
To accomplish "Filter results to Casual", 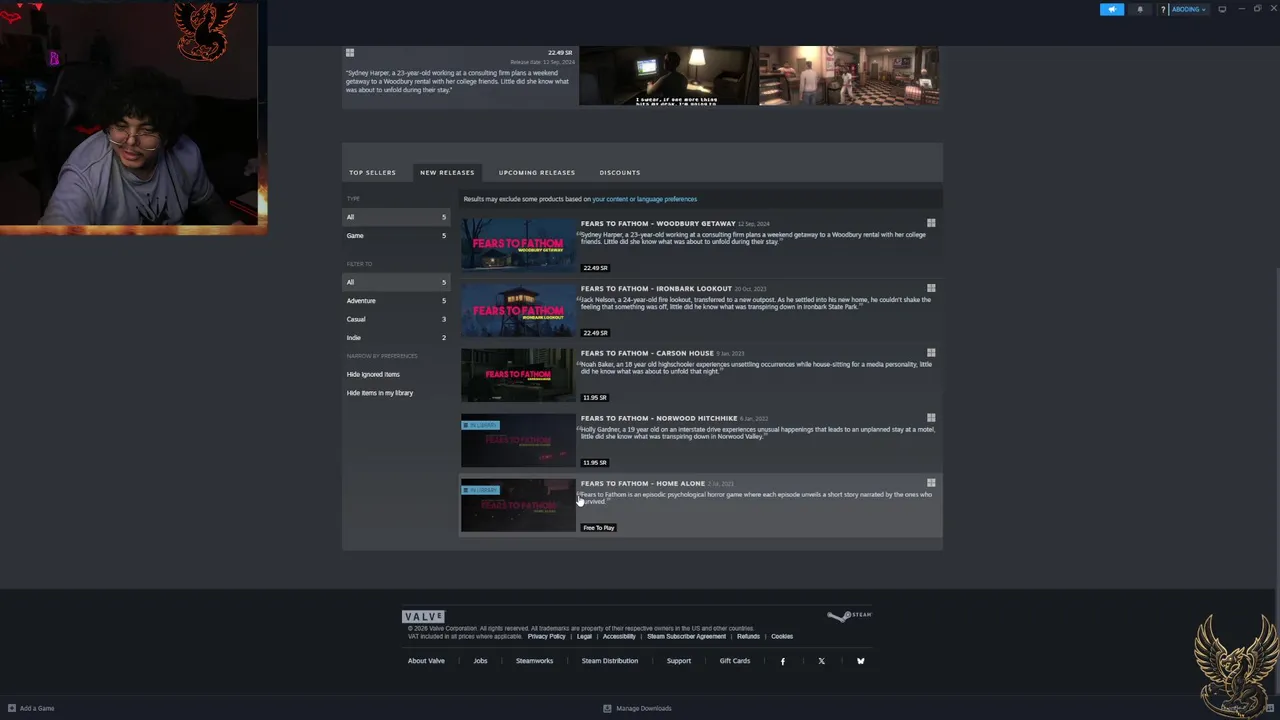I will [x=396, y=319].
